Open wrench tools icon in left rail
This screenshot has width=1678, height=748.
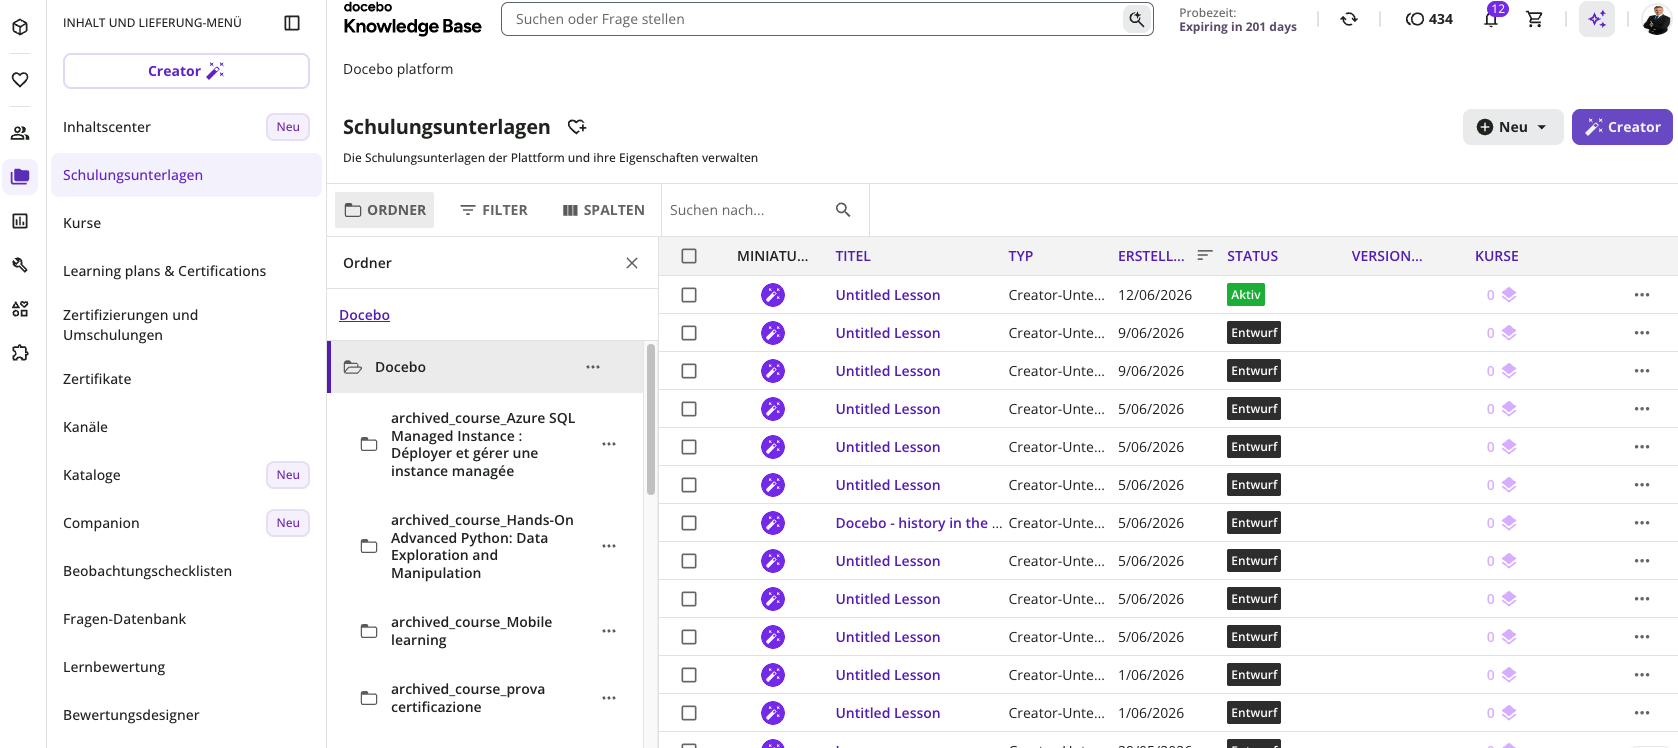(20, 265)
